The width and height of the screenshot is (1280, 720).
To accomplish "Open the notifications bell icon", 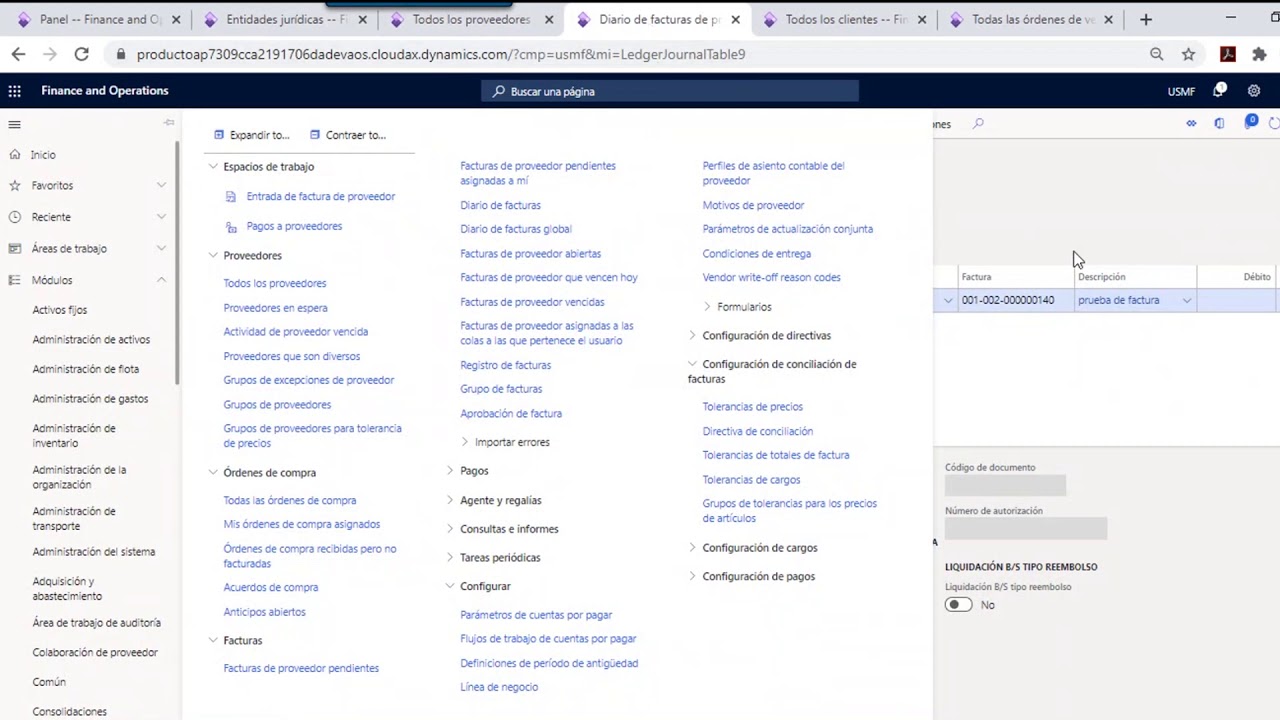I will point(1219,91).
